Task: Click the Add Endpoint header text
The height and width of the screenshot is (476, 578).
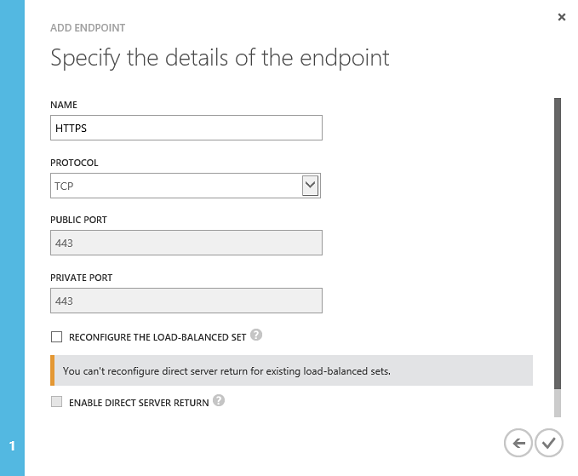Action: point(88,28)
